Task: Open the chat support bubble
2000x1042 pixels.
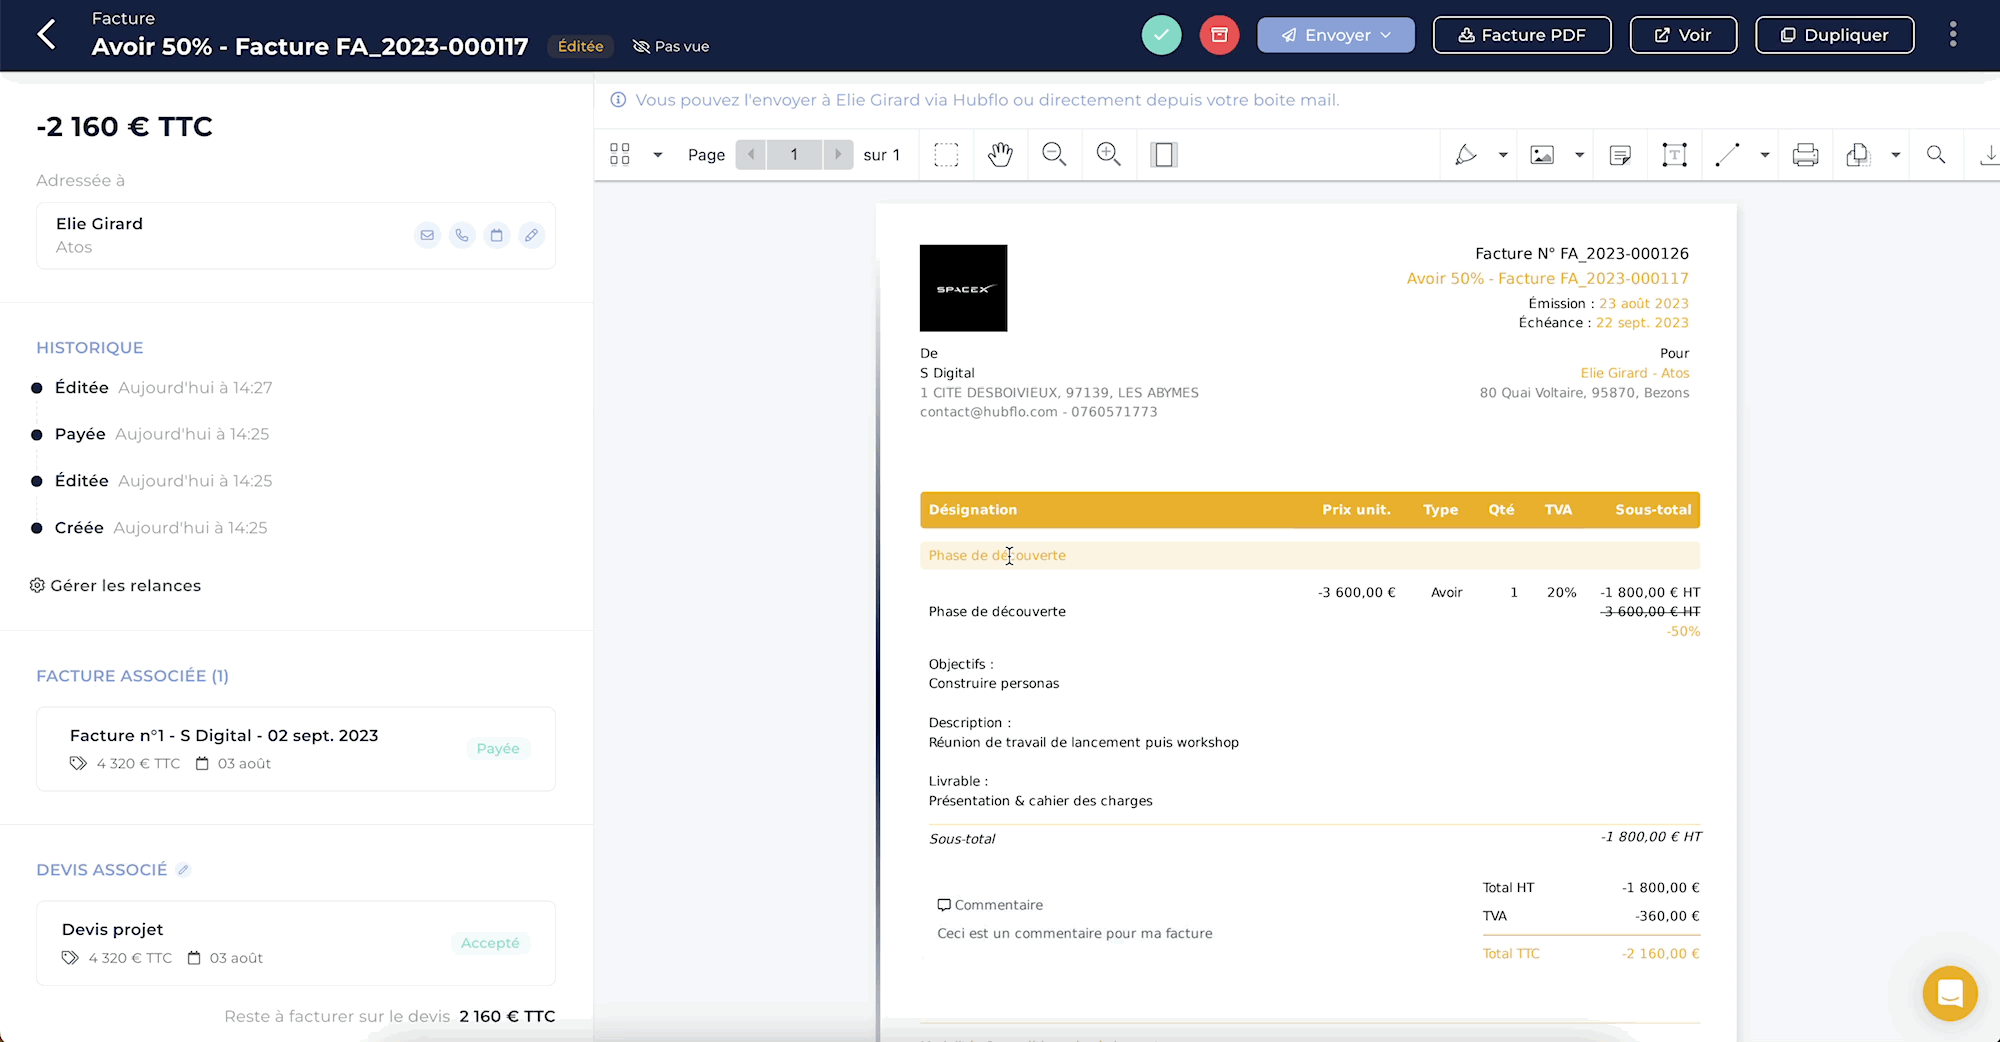Action: tap(1949, 993)
